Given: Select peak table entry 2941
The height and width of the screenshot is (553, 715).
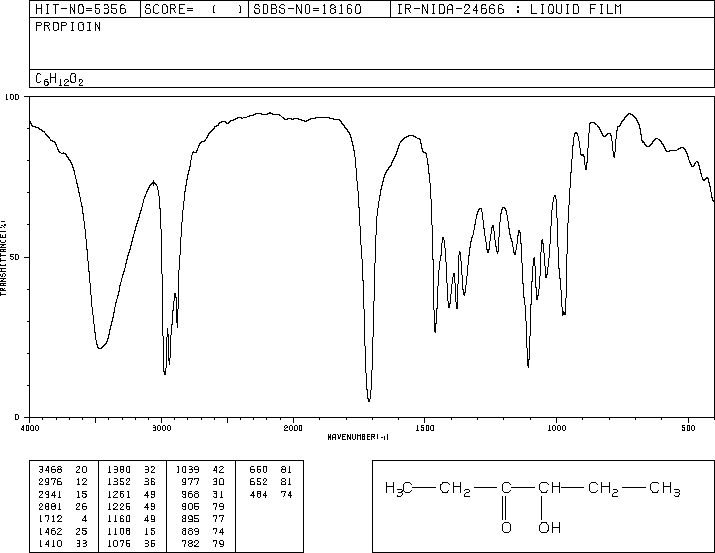Looking at the screenshot, I should [x=50, y=495].
